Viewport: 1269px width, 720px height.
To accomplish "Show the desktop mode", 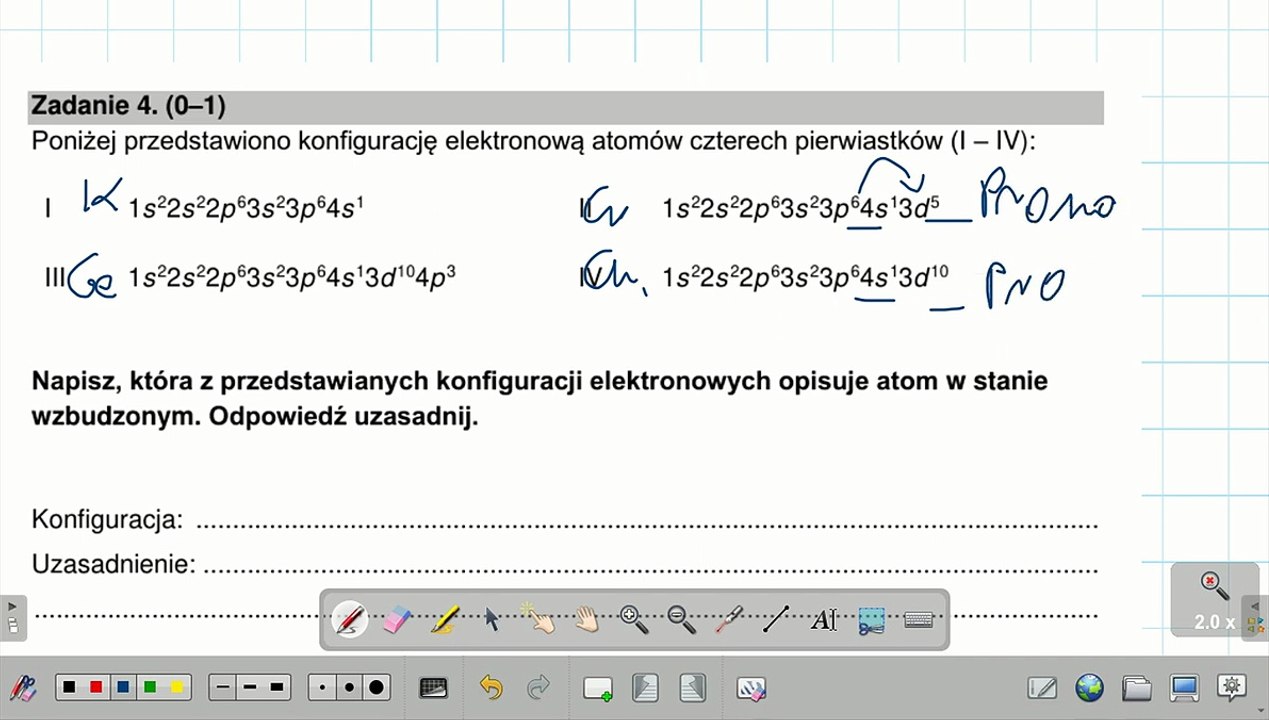I will point(1185,688).
